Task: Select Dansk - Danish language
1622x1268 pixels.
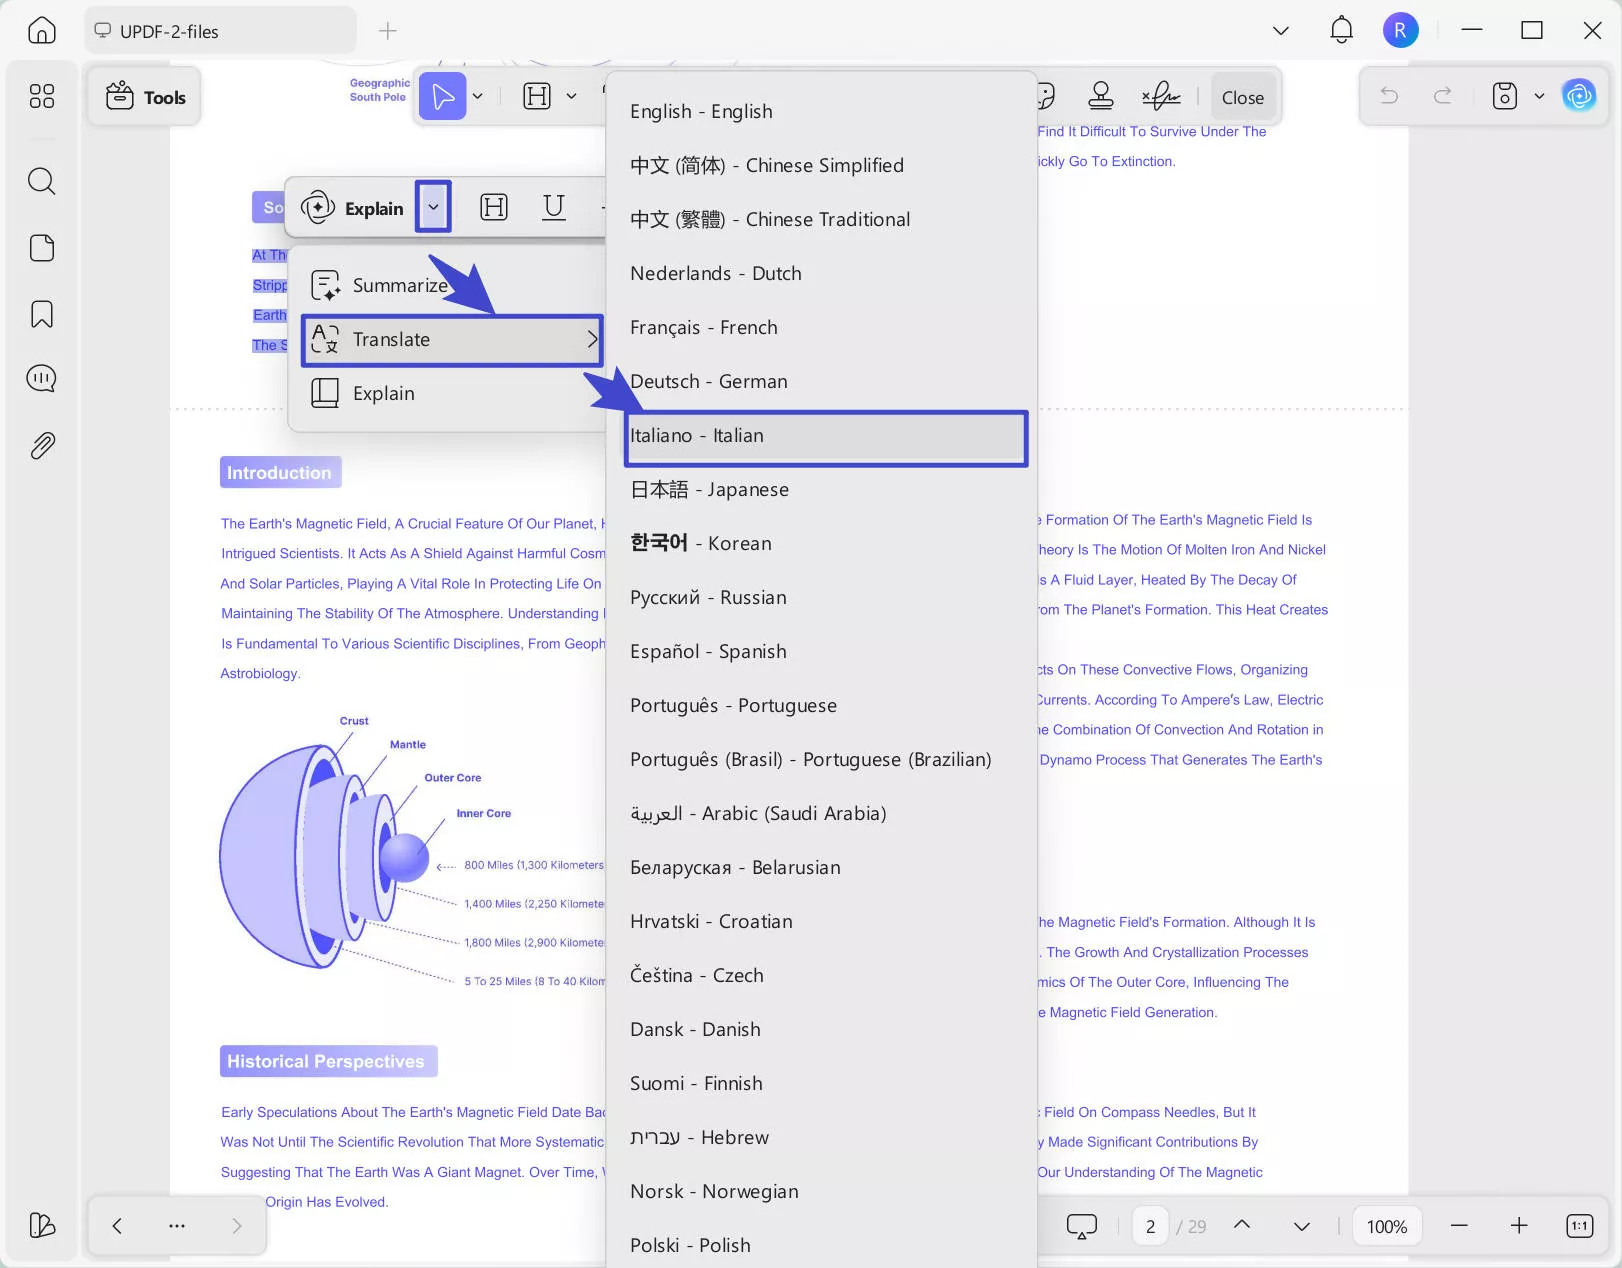Action: pos(821,1029)
